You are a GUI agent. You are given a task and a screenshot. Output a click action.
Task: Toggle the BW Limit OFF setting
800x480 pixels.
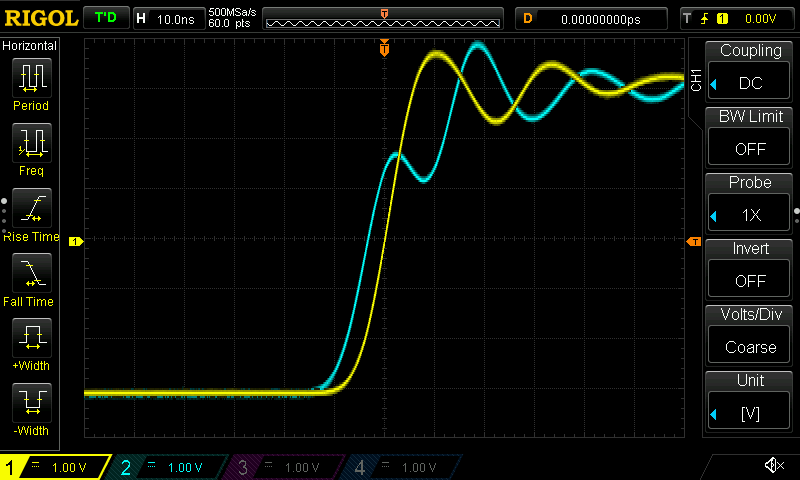click(749, 137)
